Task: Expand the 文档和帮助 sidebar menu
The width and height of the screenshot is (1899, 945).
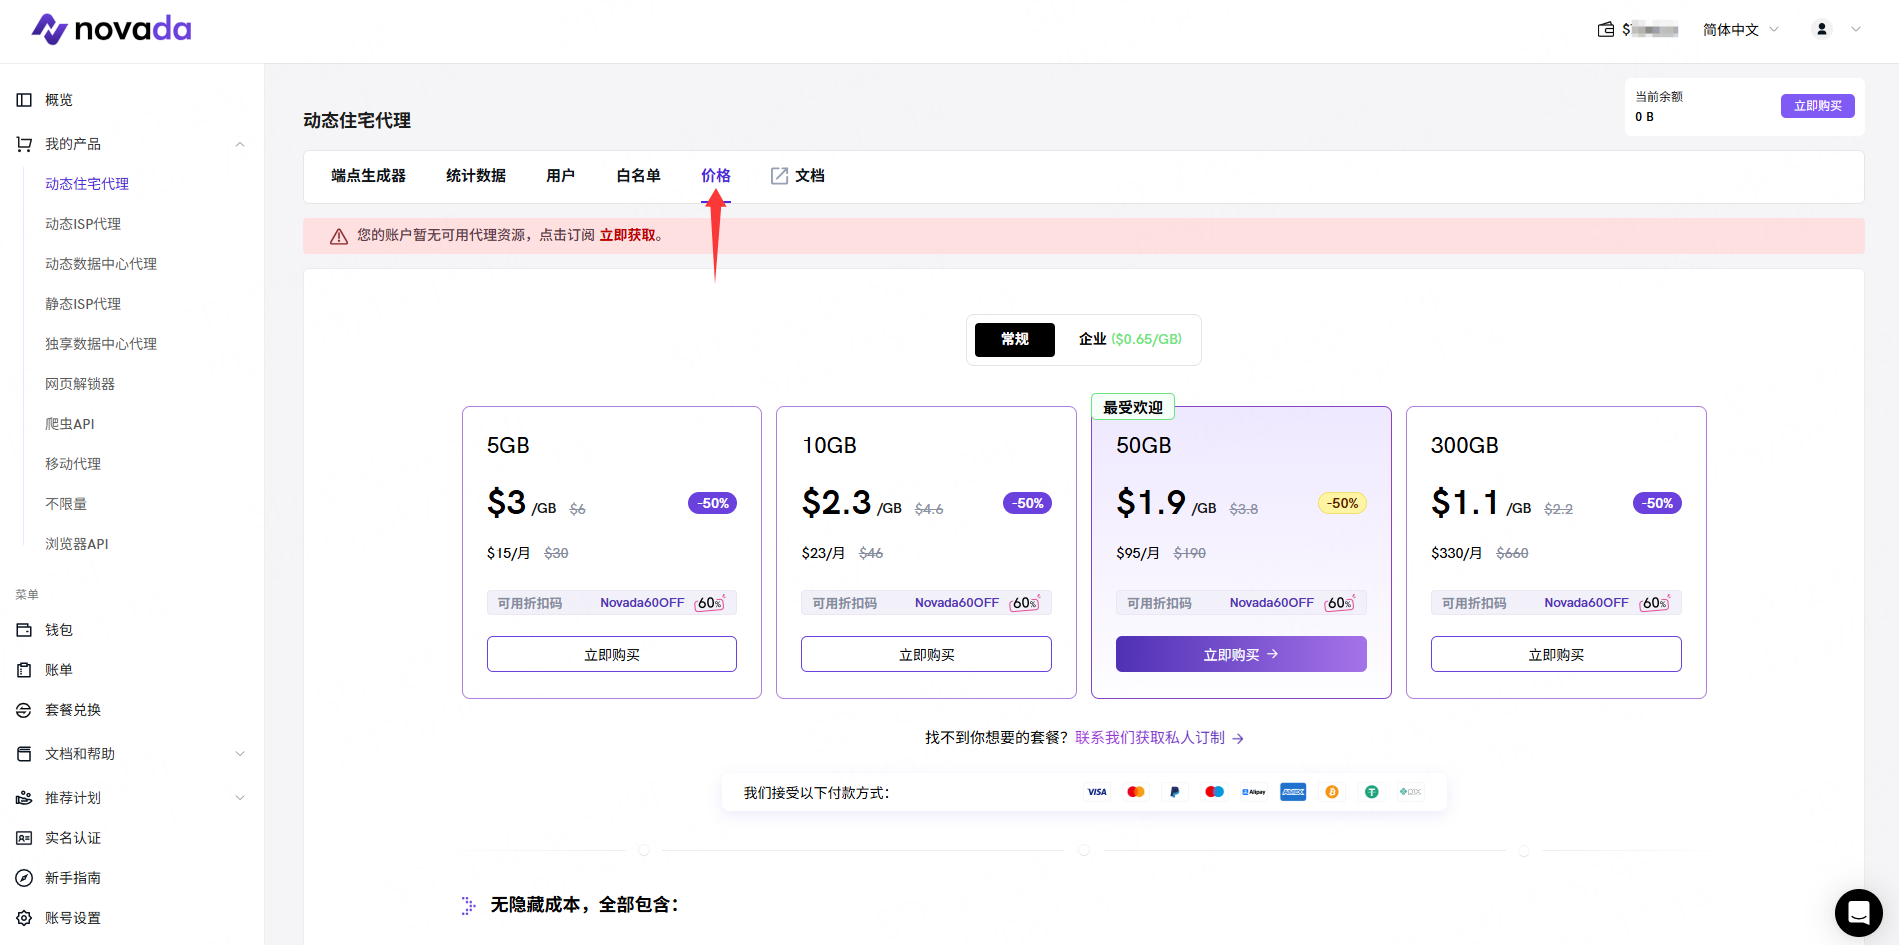Action: (x=240, y=754)
